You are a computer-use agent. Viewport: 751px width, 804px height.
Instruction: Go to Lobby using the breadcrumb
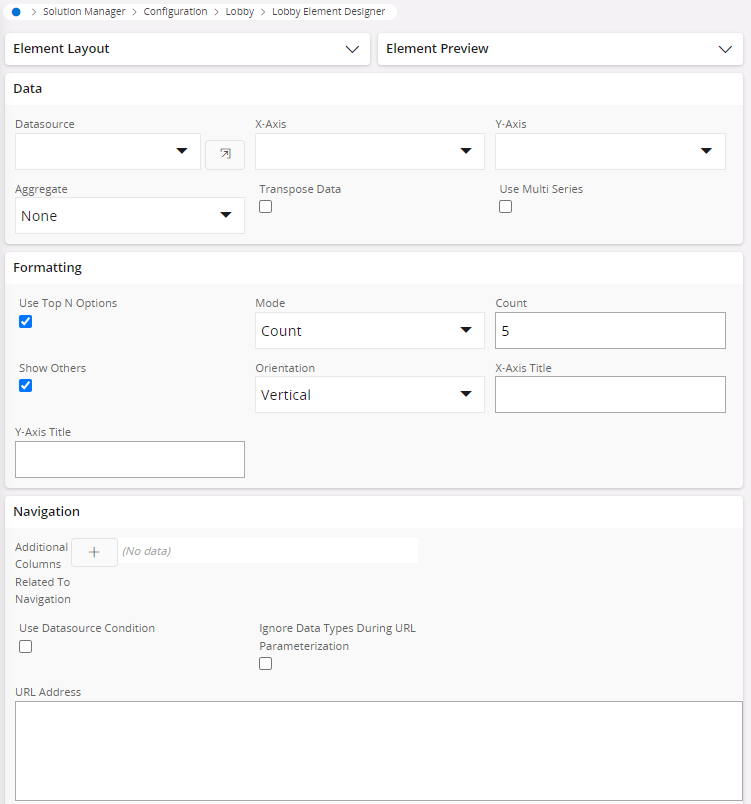[240, 11]
